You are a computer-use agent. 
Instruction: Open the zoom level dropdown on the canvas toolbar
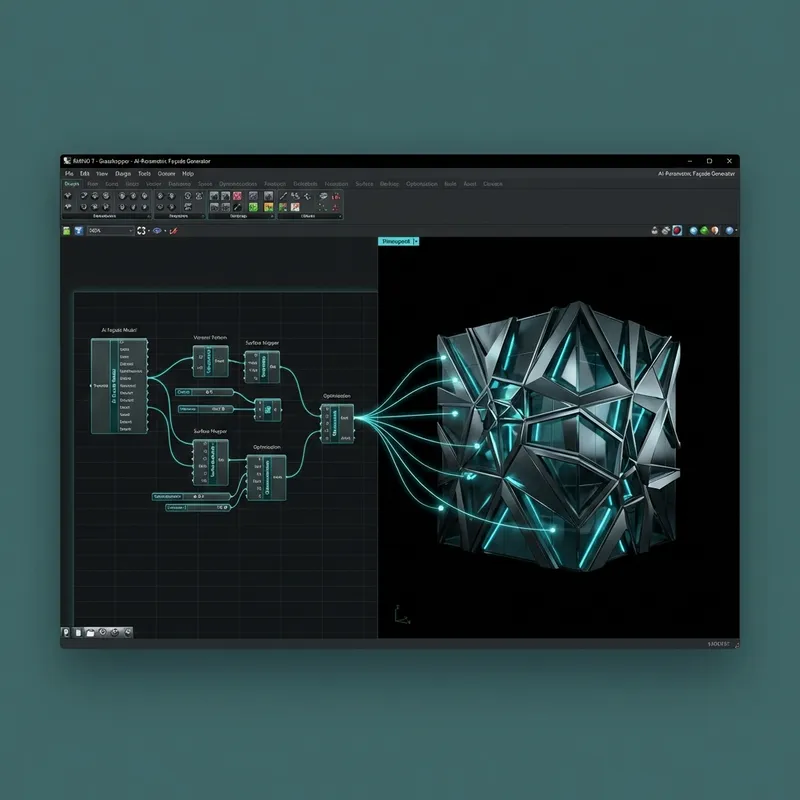130,231
